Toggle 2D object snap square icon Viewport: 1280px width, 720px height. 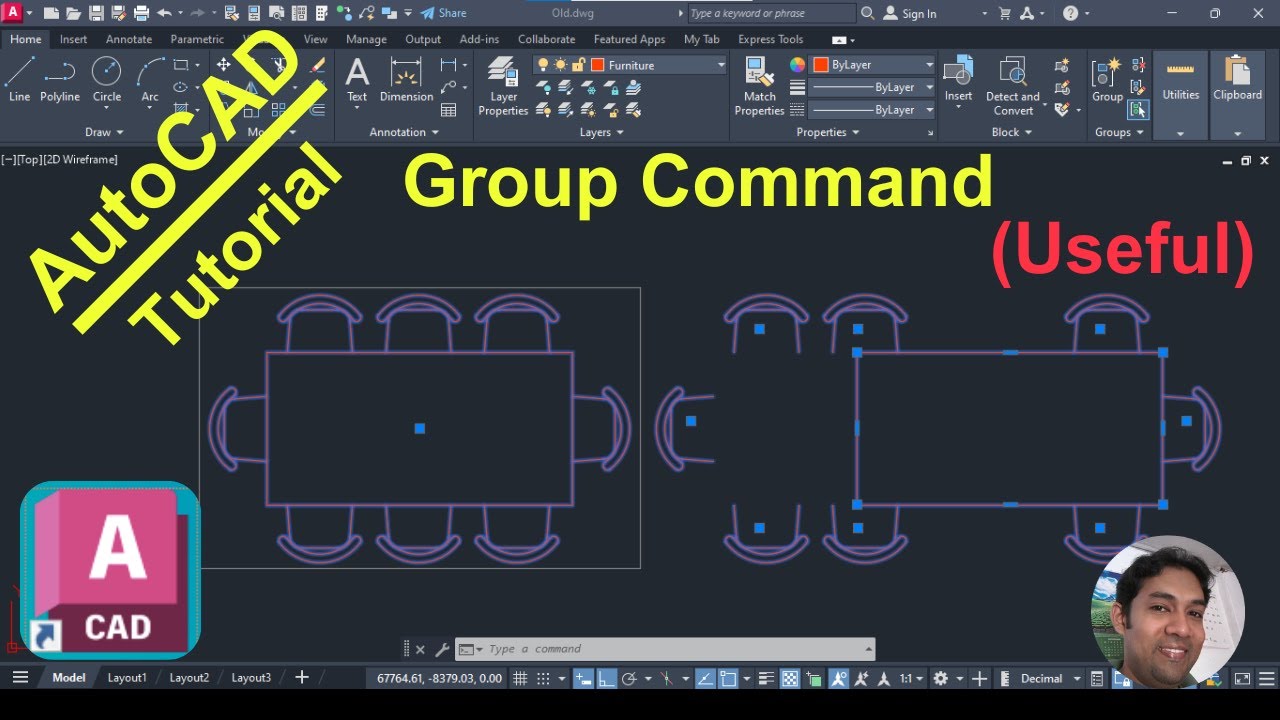(x=728, y=678)
